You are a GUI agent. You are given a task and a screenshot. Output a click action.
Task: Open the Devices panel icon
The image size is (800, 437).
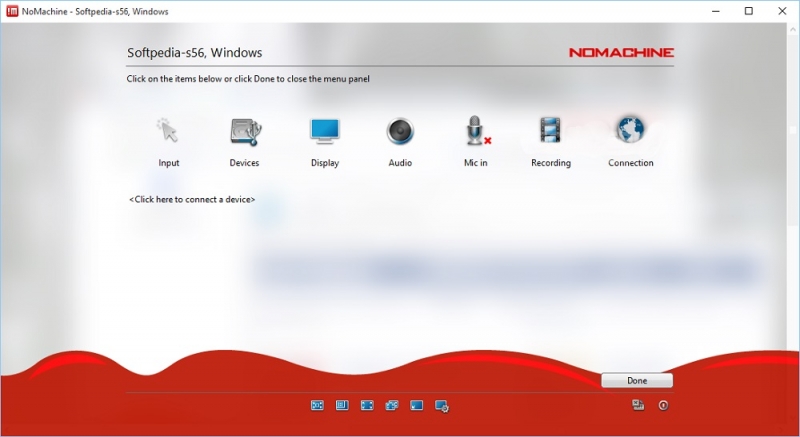(x=245, y=131)
